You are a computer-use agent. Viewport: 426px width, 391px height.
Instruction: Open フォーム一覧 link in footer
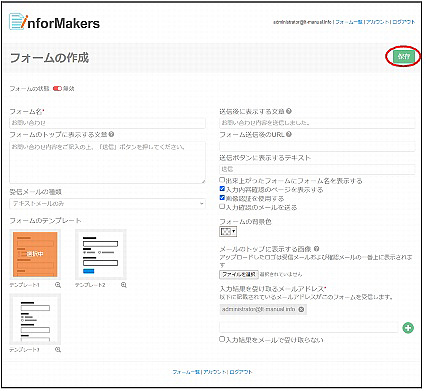tap(186, 372)
